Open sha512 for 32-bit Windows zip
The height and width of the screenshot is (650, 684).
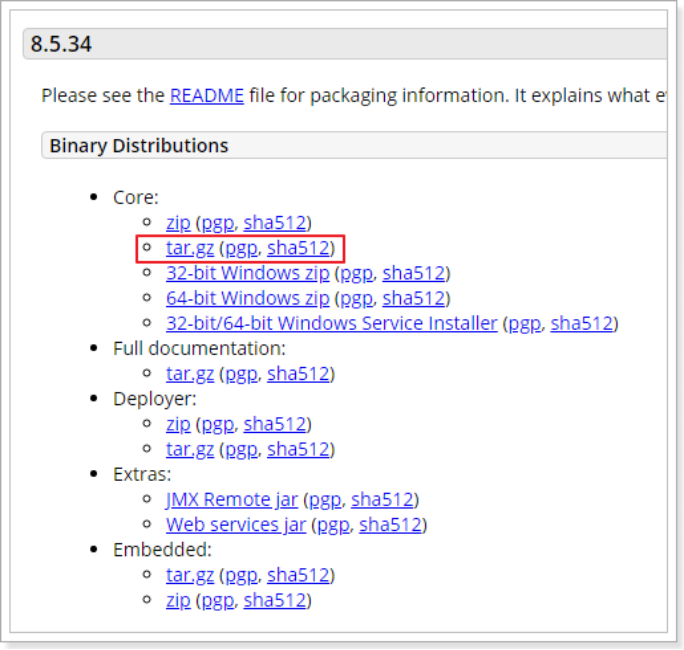point(414,274)
